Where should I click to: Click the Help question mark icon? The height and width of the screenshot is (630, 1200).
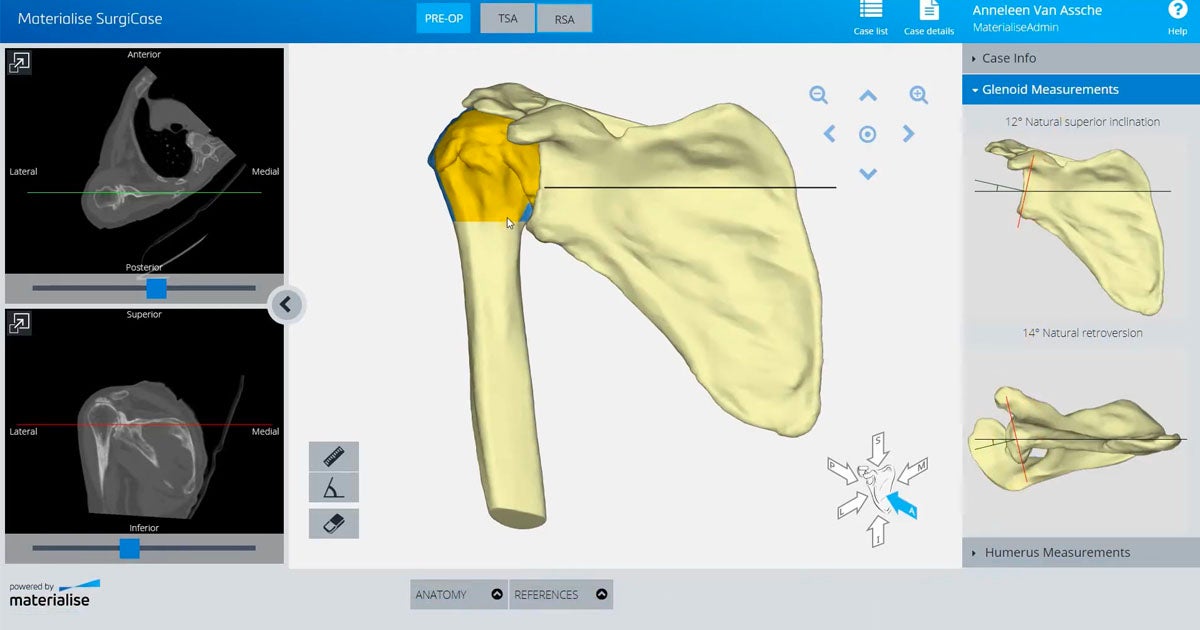tap(1177, 10)
